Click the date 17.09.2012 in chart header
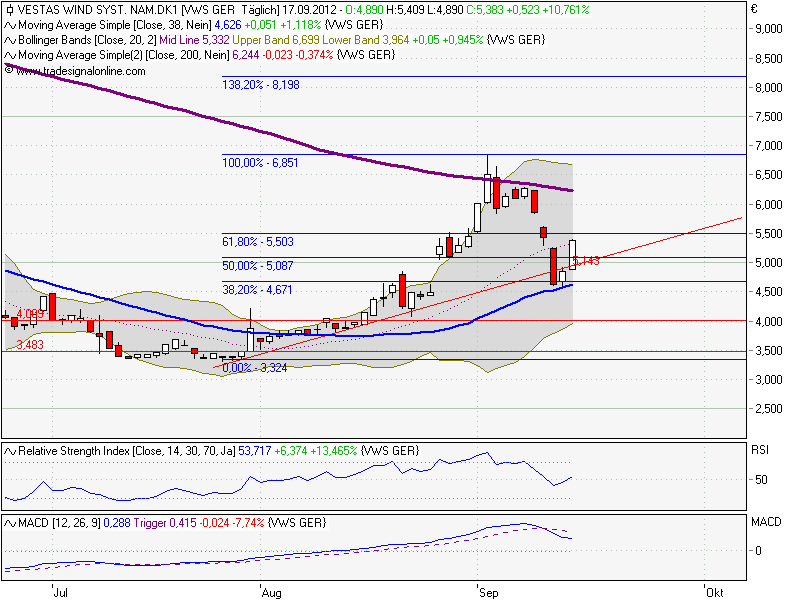 pos(310,10)
